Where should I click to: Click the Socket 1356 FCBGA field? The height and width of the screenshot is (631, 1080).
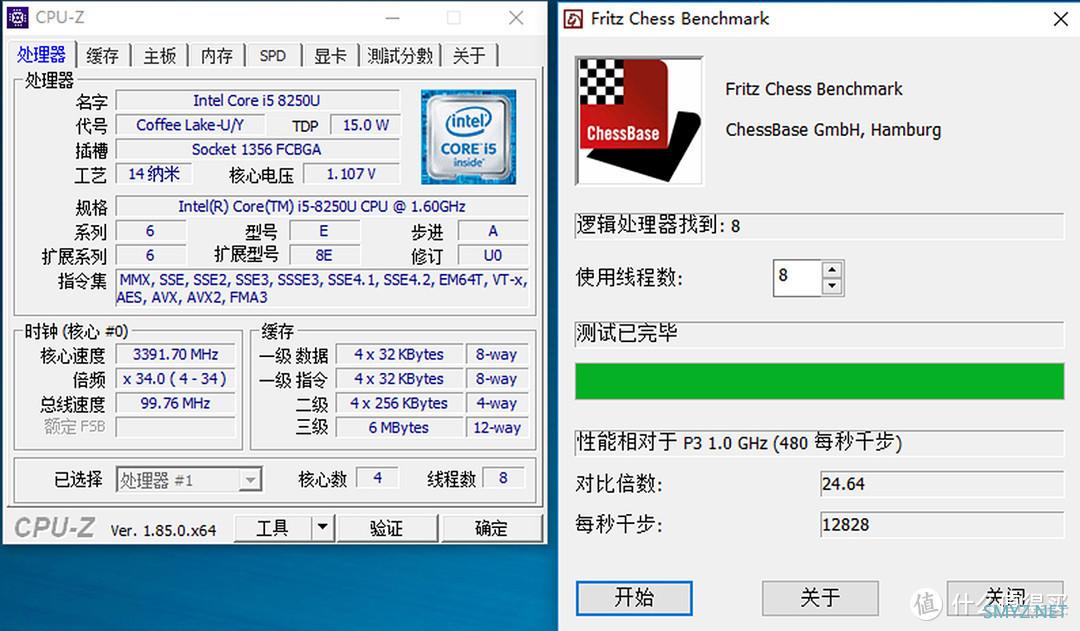258,149
